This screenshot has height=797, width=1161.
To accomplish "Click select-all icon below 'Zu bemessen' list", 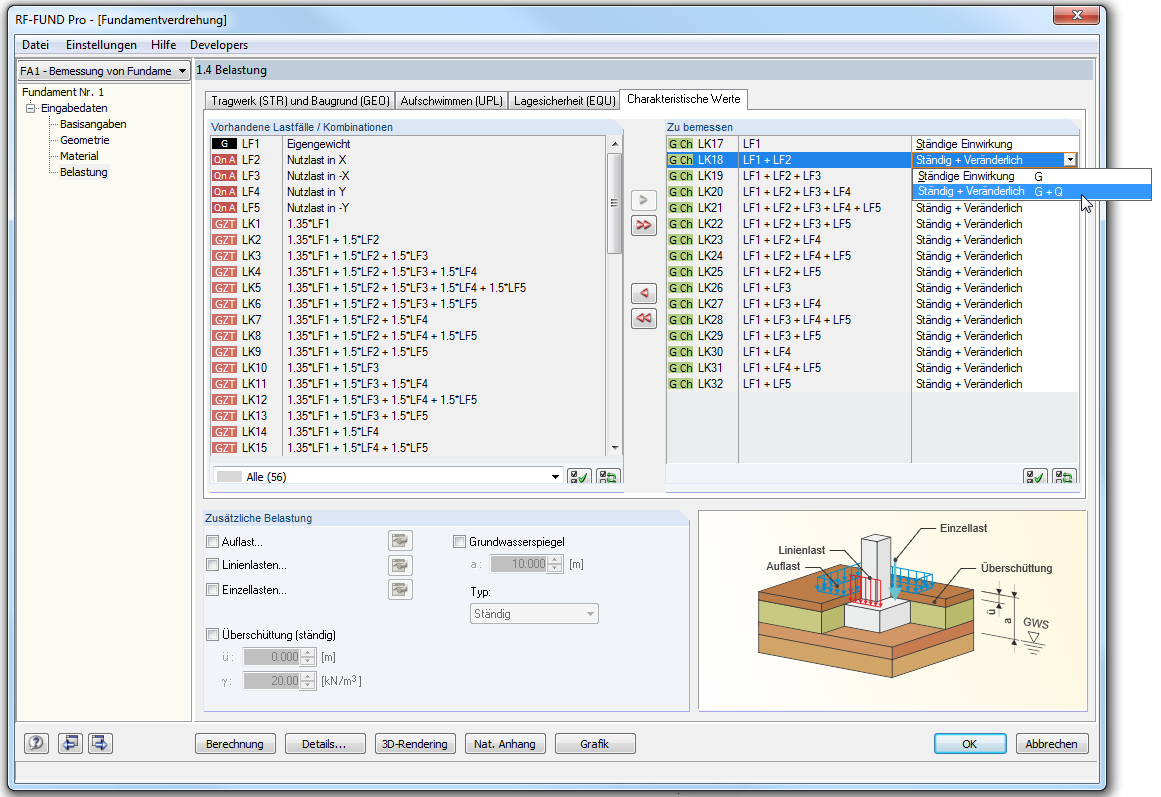I will pyautogui.click(x=1034, y=476).
